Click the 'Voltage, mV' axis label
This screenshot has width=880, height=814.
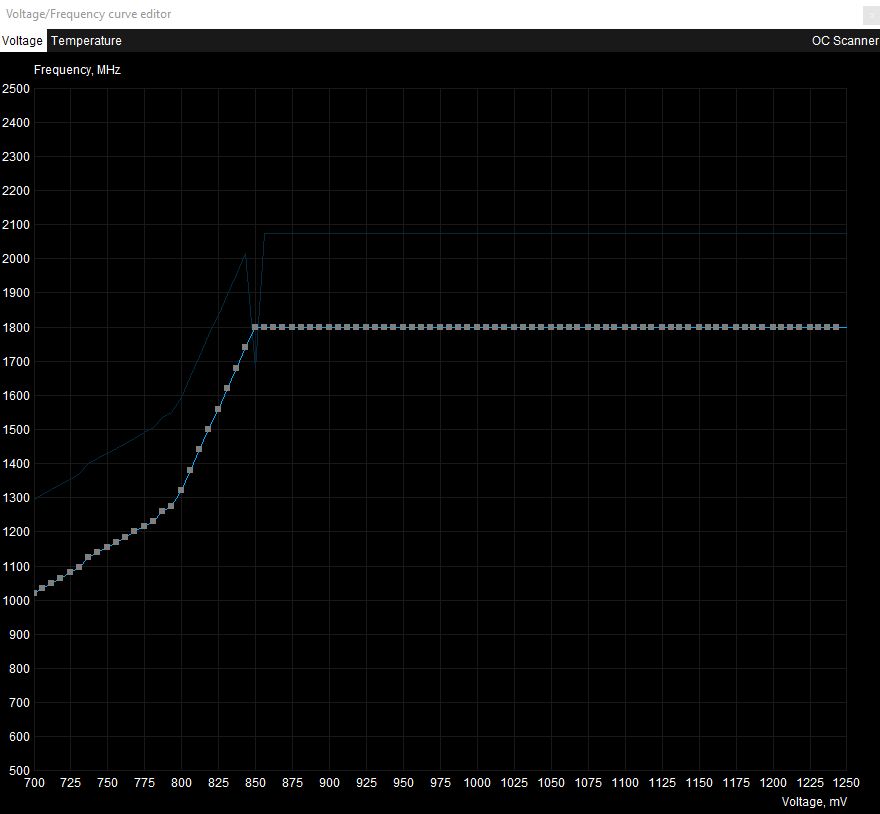[x=814, y=802]
